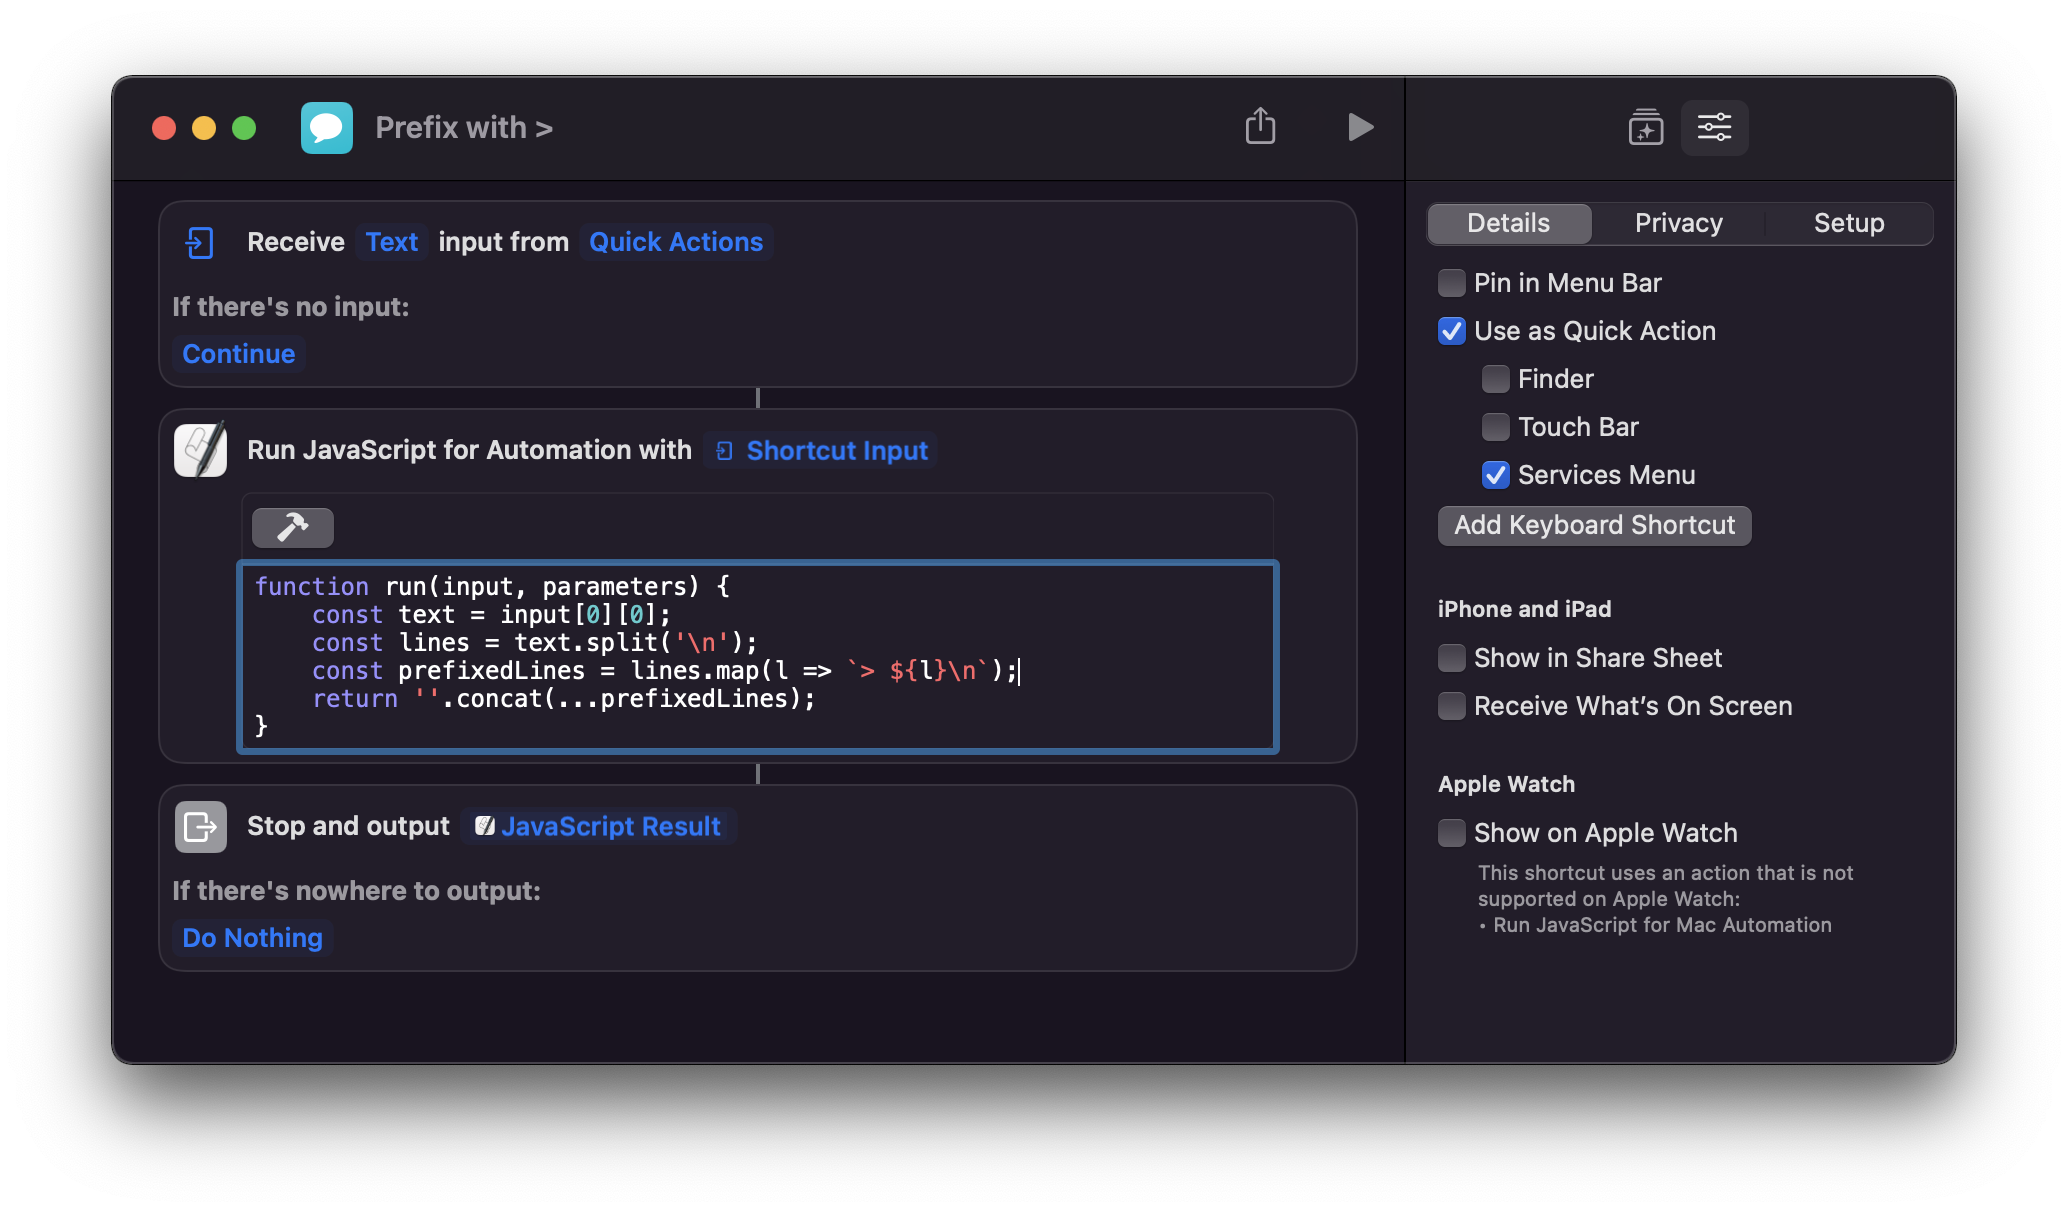Image resolution: width=2068 pixels, height=1212 pixels.
Task: Switch to the Setup tab
Action: click(1849, 223)
